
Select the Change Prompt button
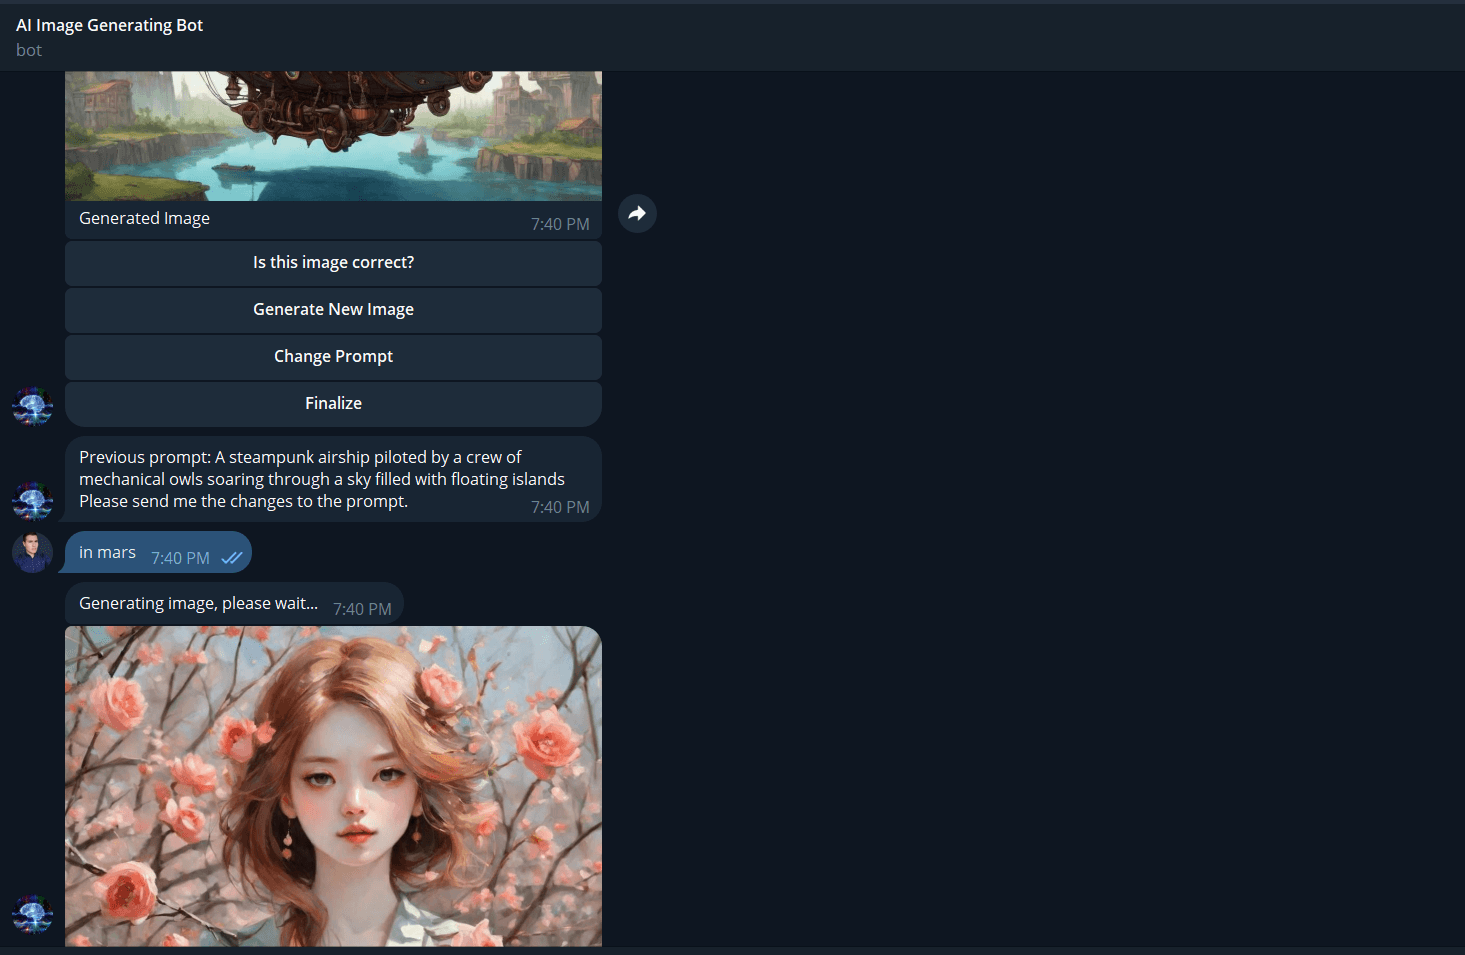tap(333, 357)
